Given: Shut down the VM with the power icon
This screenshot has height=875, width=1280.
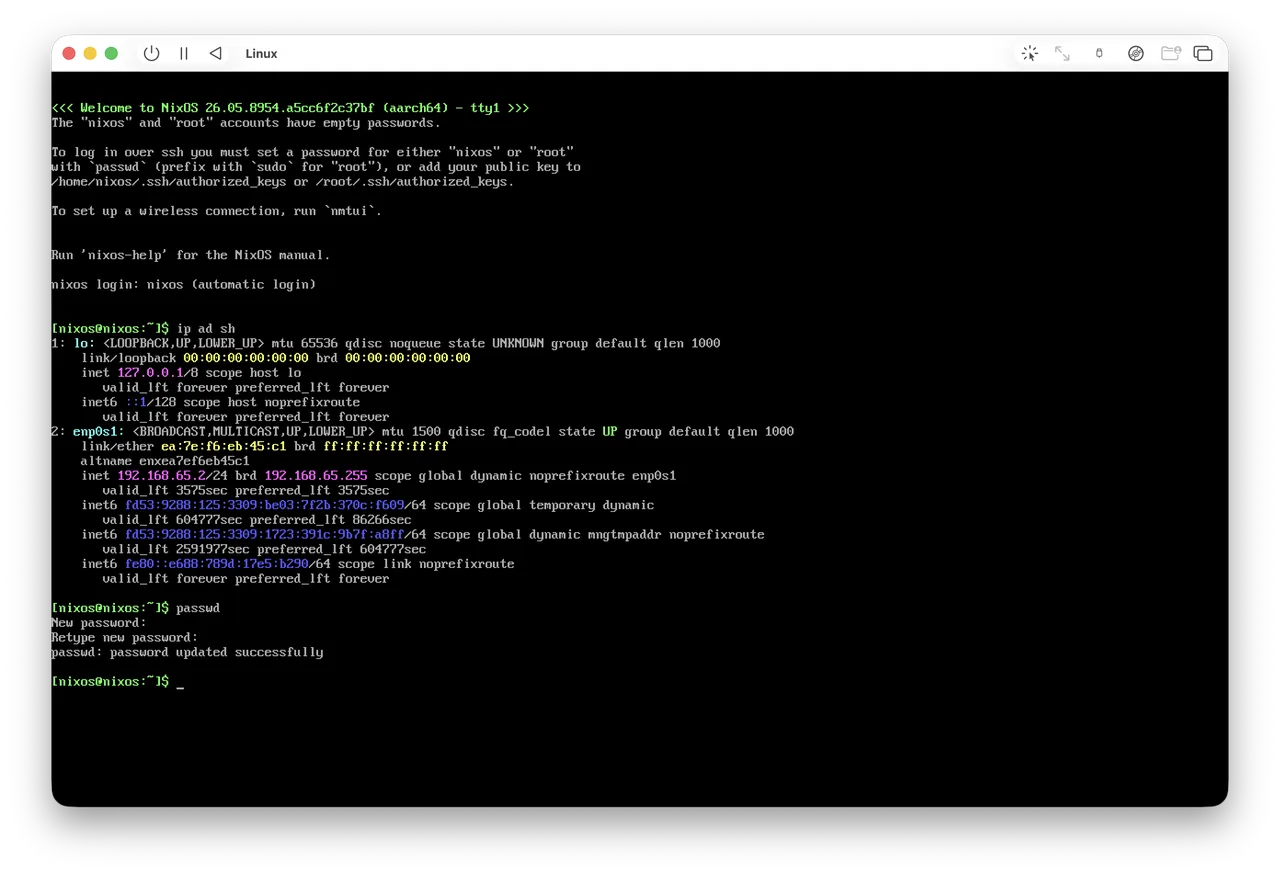Looking at the screenshot, I should 151,53.
